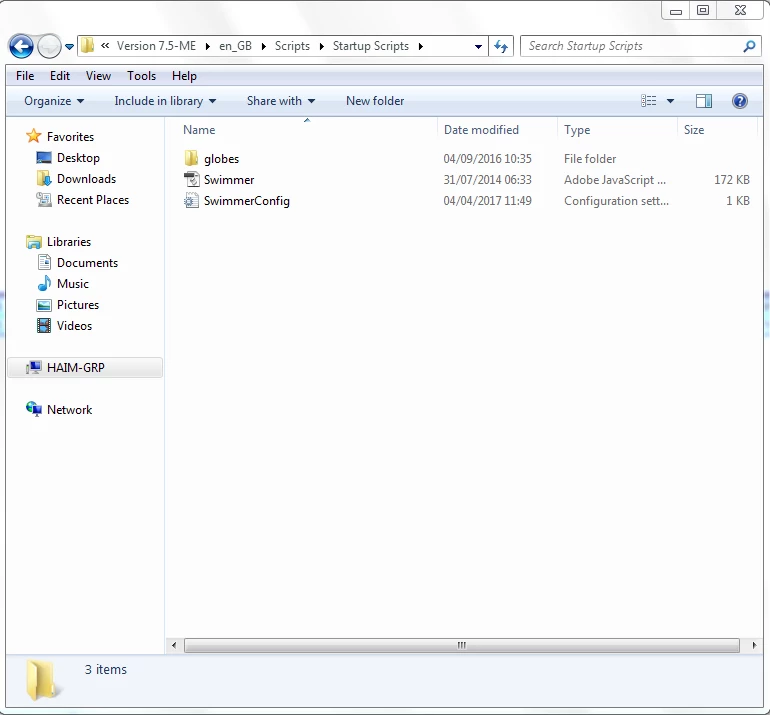
Task: Select Favorites star icon
Action: 33,136
